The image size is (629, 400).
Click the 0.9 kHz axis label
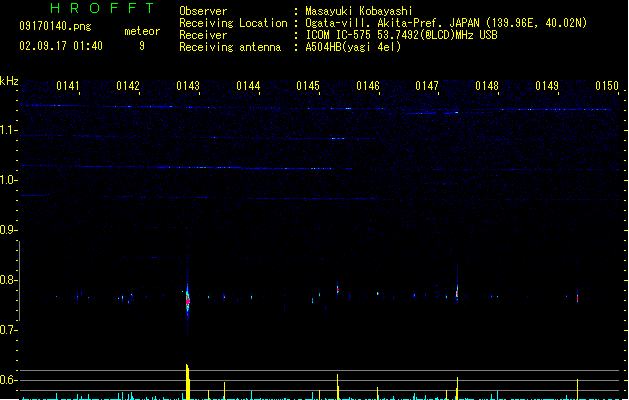[8, 230]
